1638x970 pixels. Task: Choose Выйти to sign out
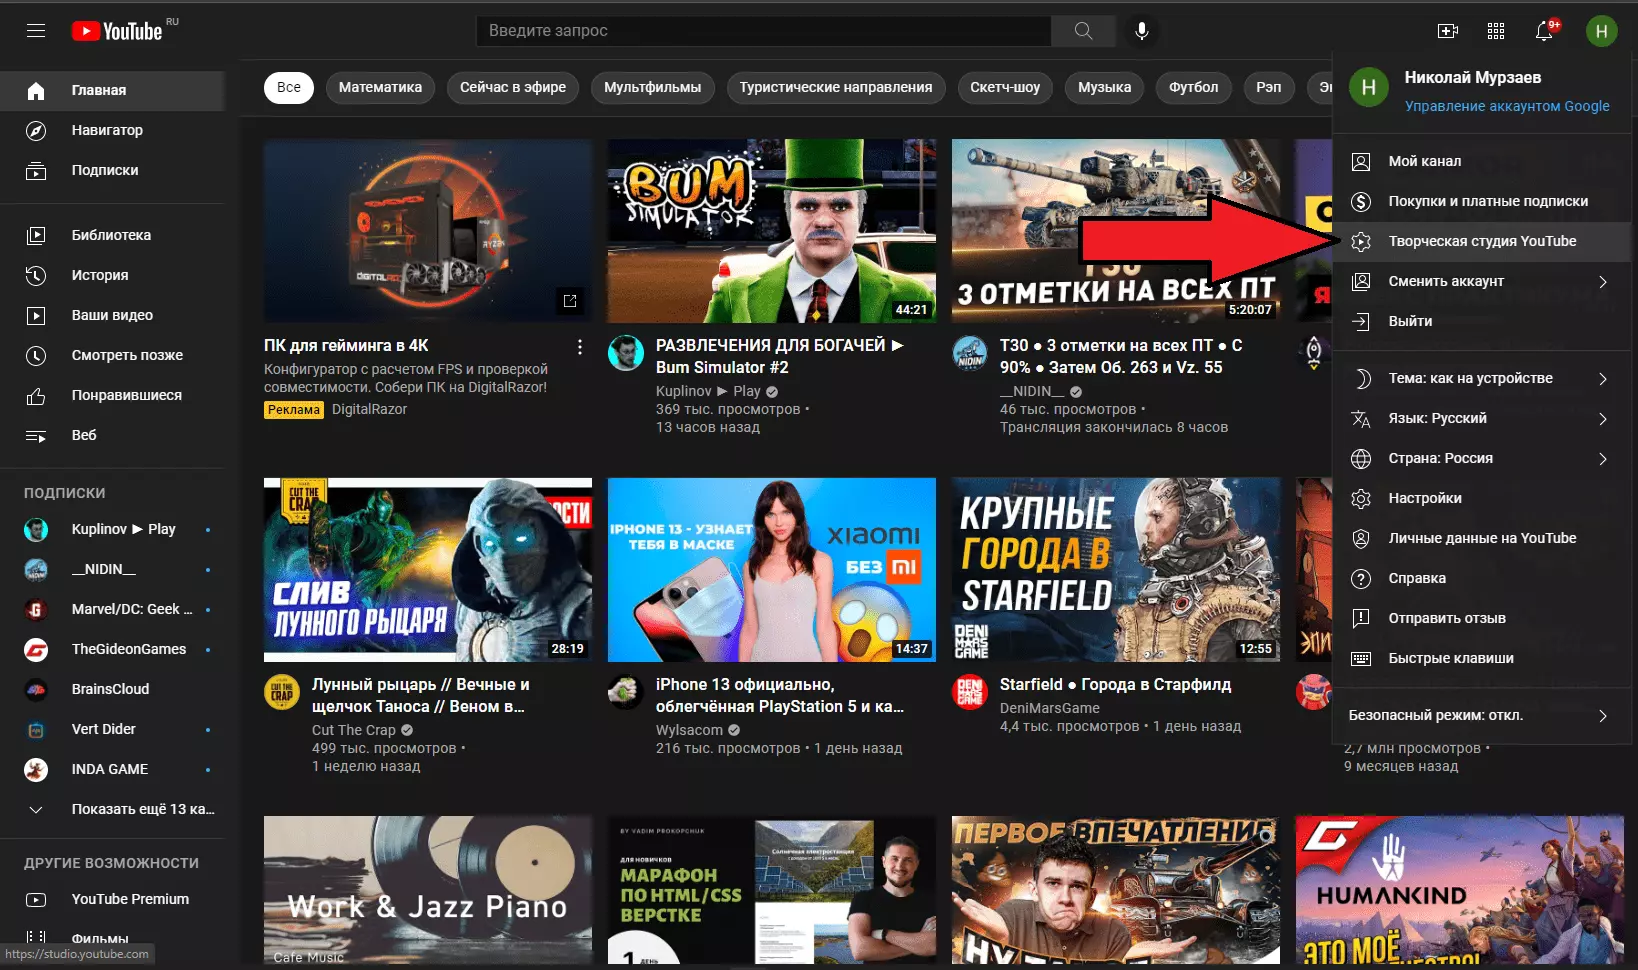coord(1482,321)
